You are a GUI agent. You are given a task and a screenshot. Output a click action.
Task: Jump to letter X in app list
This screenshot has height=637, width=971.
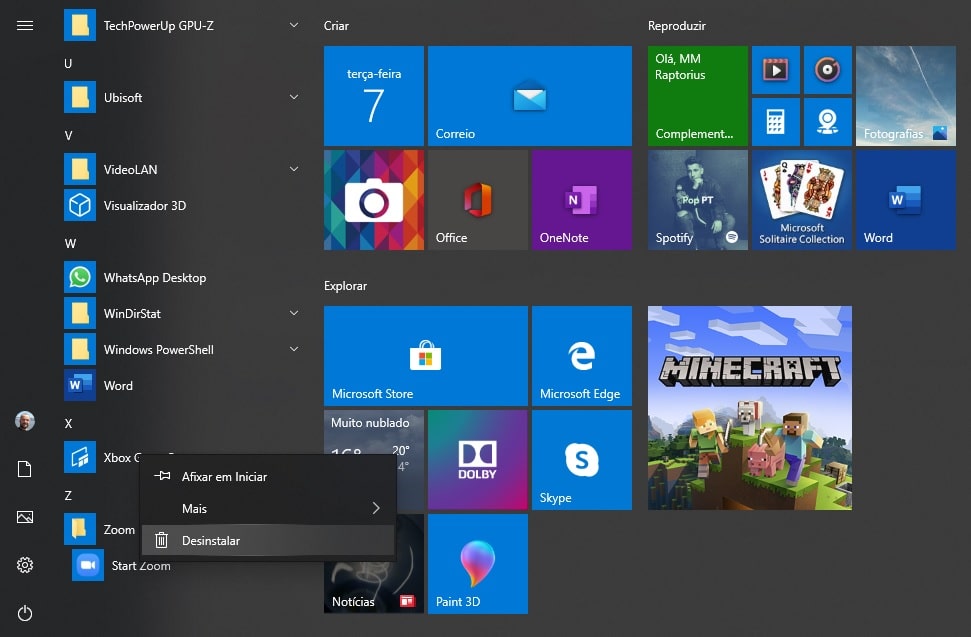[68, 423]
